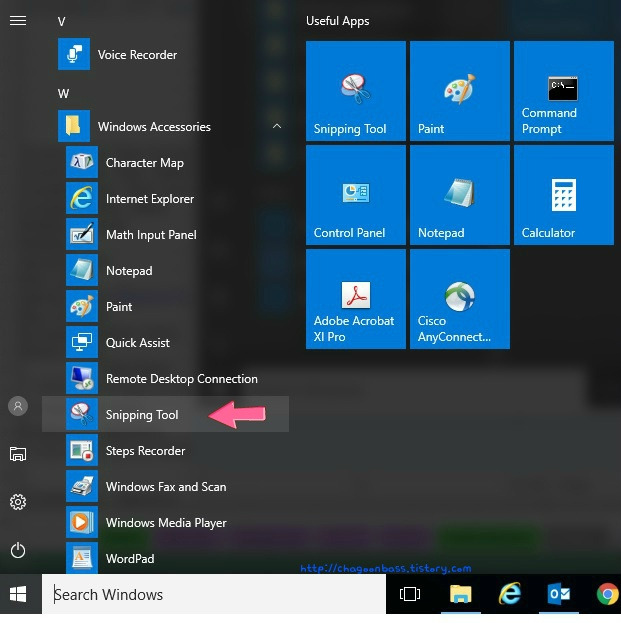Launch Internet Explorer from app list
This screenshot has width=621, height=623.
pos(82,198)
